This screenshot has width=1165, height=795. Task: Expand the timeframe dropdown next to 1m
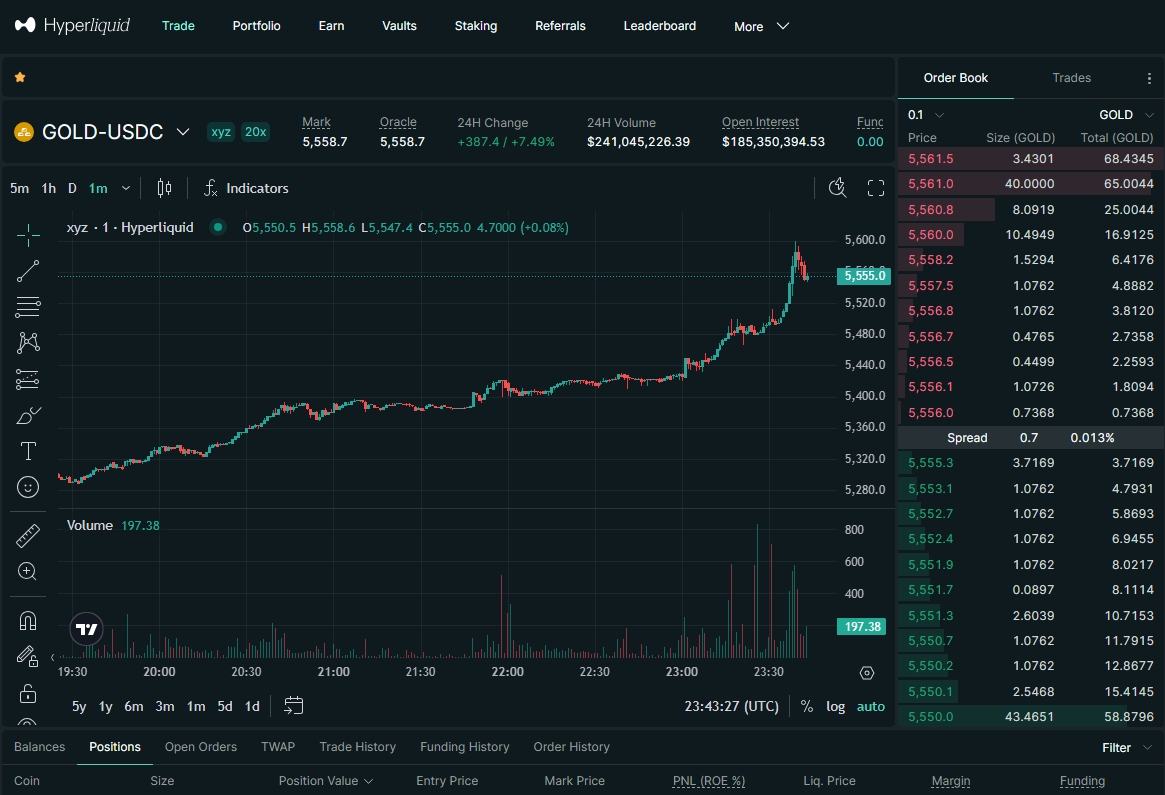(126, 188)
